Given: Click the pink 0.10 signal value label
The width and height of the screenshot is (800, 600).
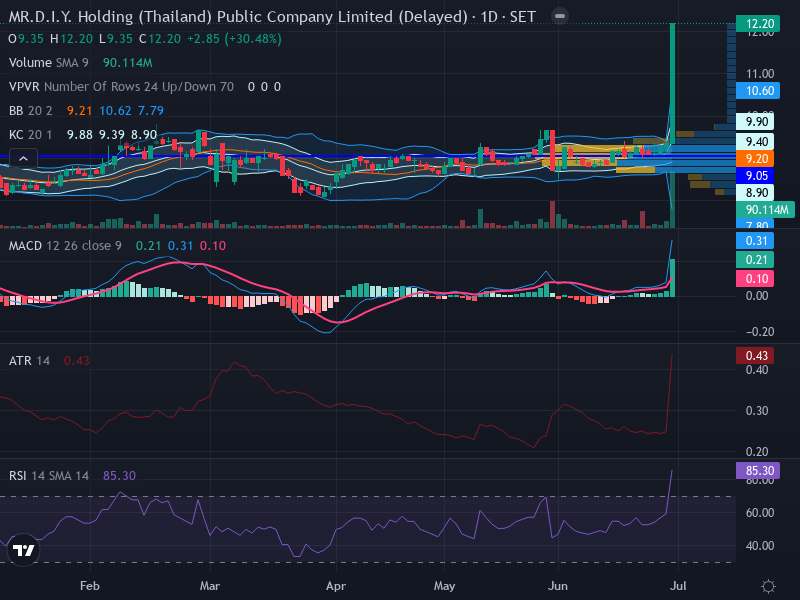Looking at the screenshot, I should 755,279.
